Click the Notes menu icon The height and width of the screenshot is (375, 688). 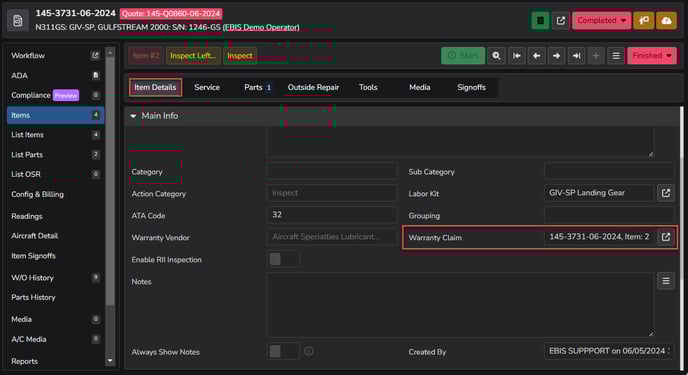pyautogui.click(x=666, y=281)
